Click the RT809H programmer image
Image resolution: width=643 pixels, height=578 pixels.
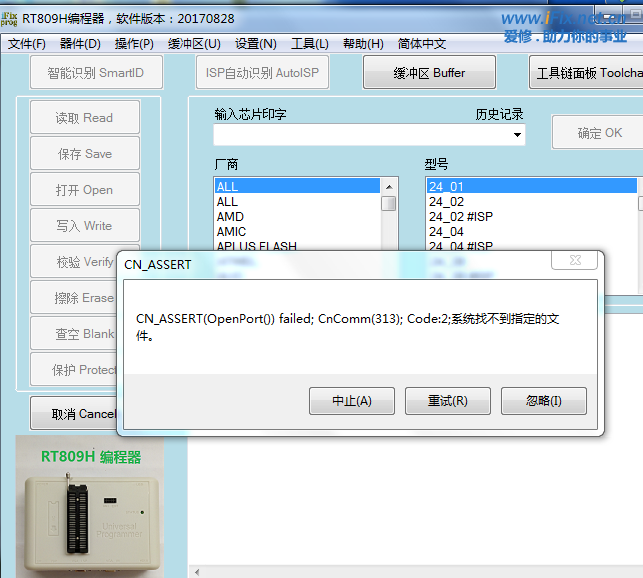[x=90, y=507]
